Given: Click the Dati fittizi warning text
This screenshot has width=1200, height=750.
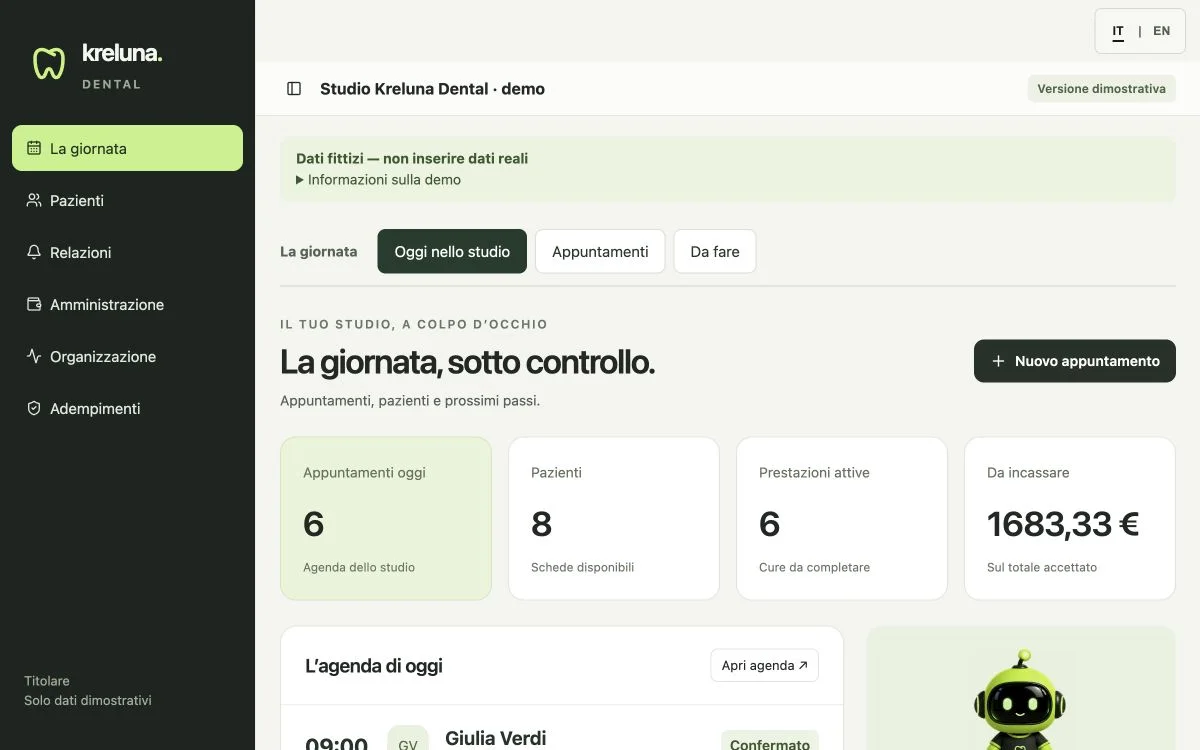Looking at the screenshot, I should (x=412, y=158).
